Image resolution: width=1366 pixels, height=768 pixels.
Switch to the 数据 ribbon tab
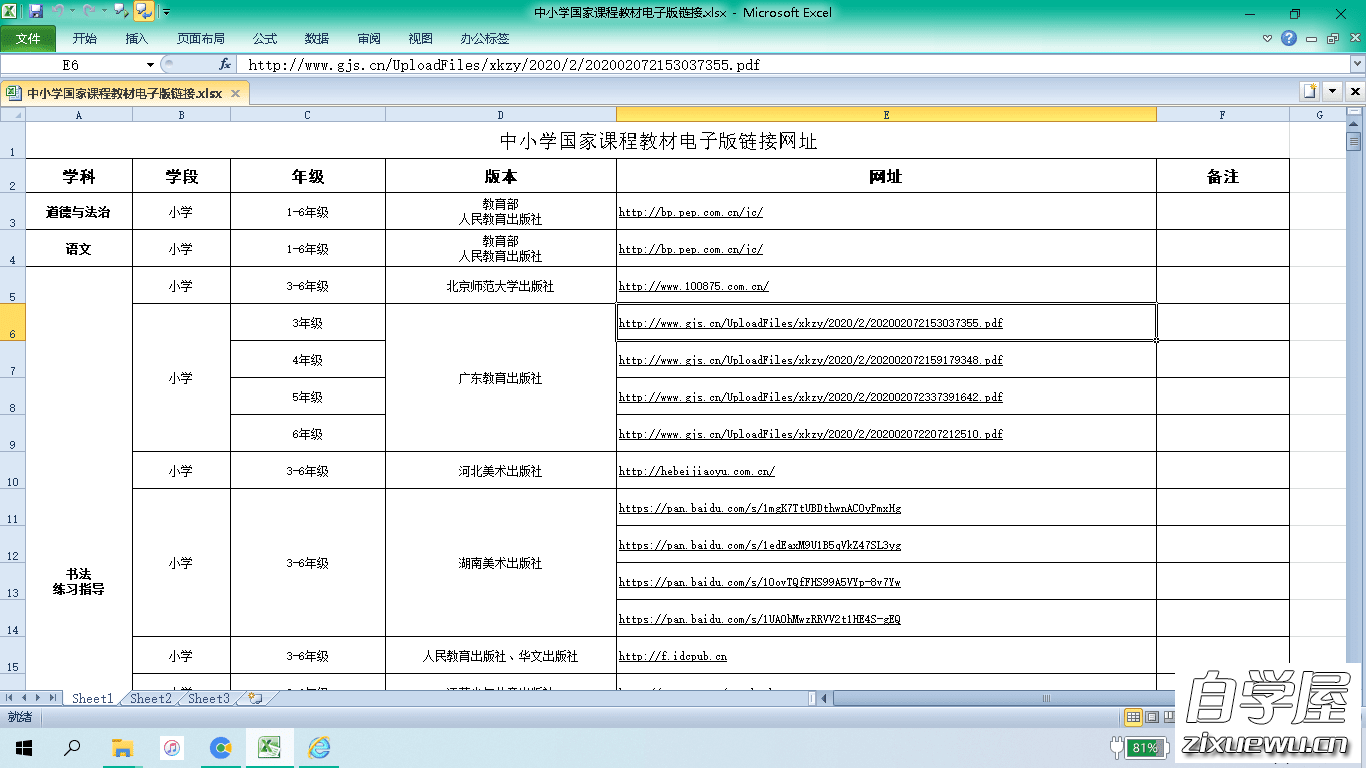(x=317, y=38)
